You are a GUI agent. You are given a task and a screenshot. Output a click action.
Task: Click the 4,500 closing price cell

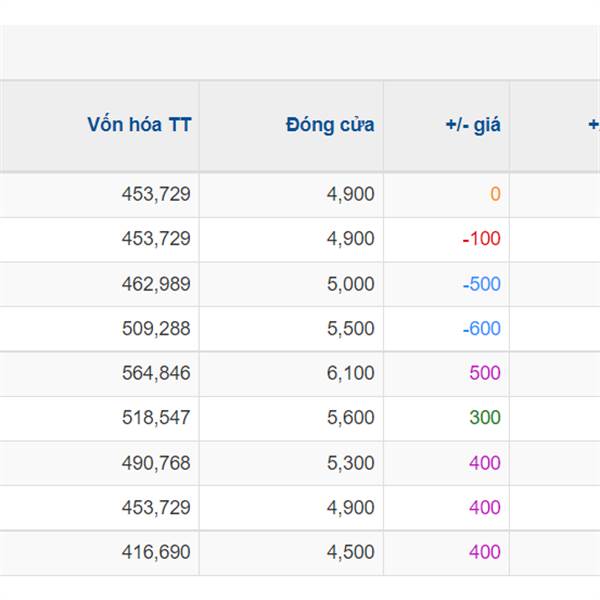click(350, 552)
